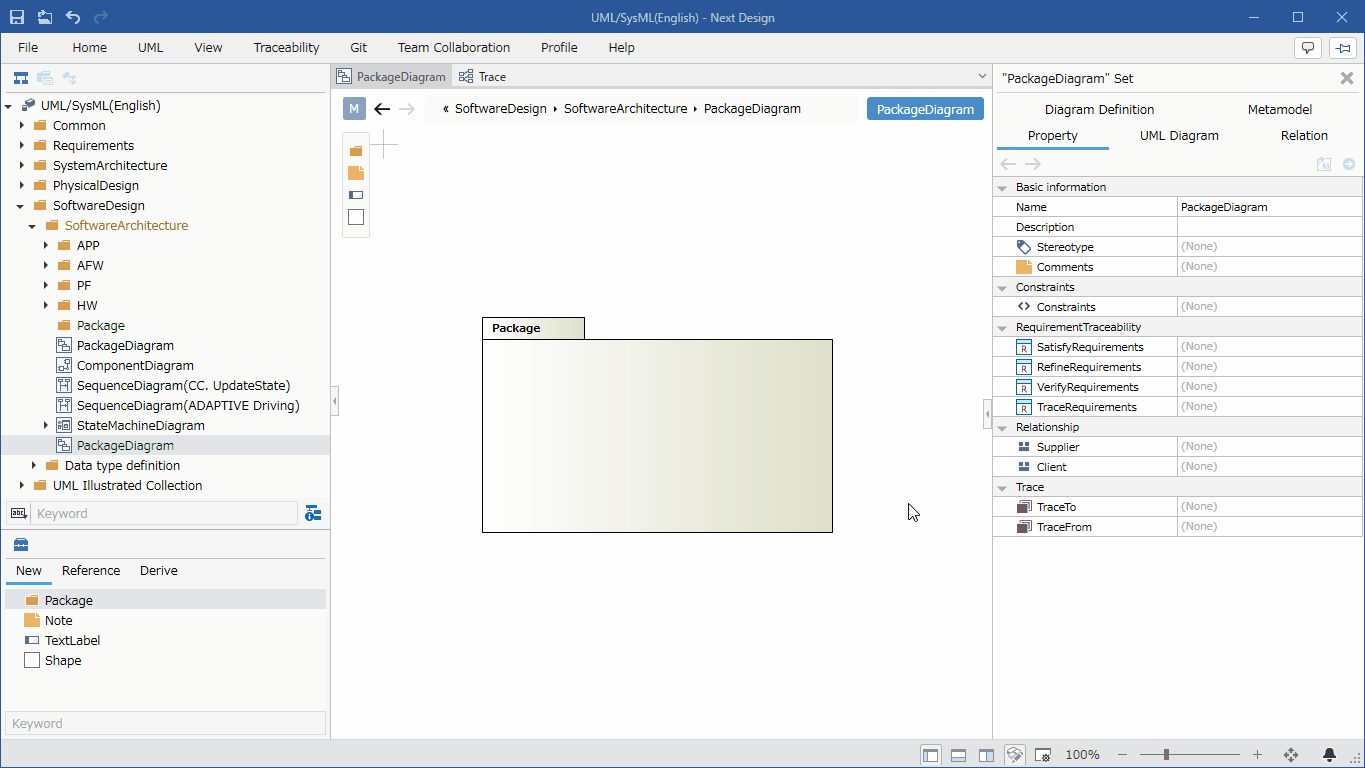Image resolution: width=1365 pixels, height=768 pixels.
Task: Open the editor tab list dropdown chevron
Action: click(982, 76)
